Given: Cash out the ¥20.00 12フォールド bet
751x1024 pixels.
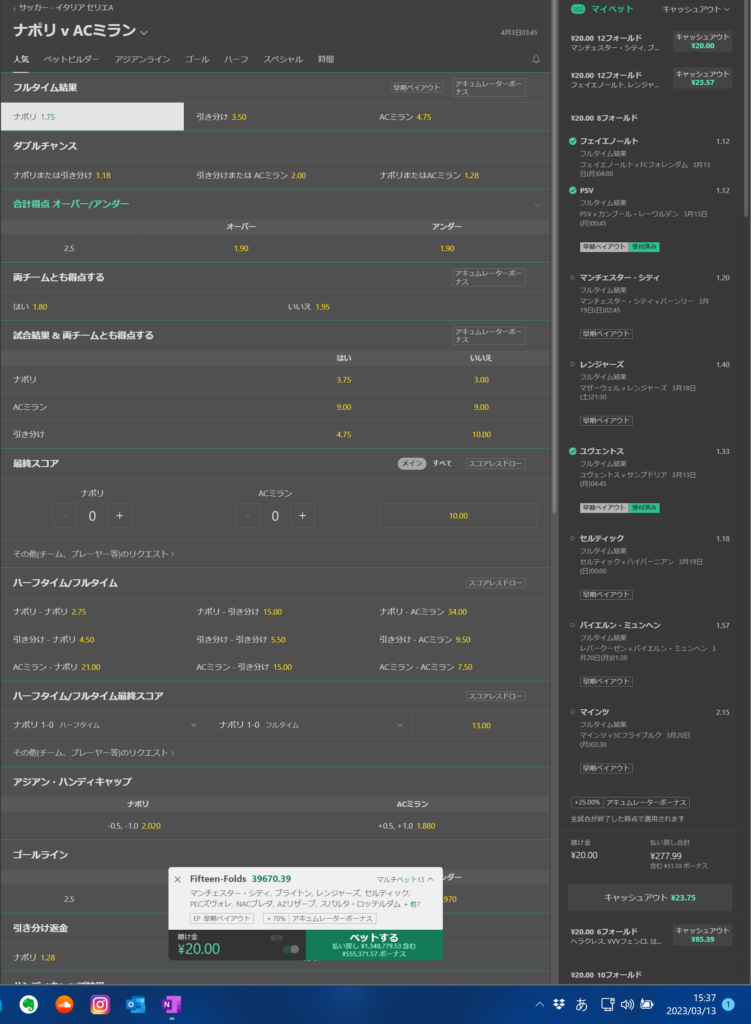Looking at the screenshot, I should [x=702, y=41].
